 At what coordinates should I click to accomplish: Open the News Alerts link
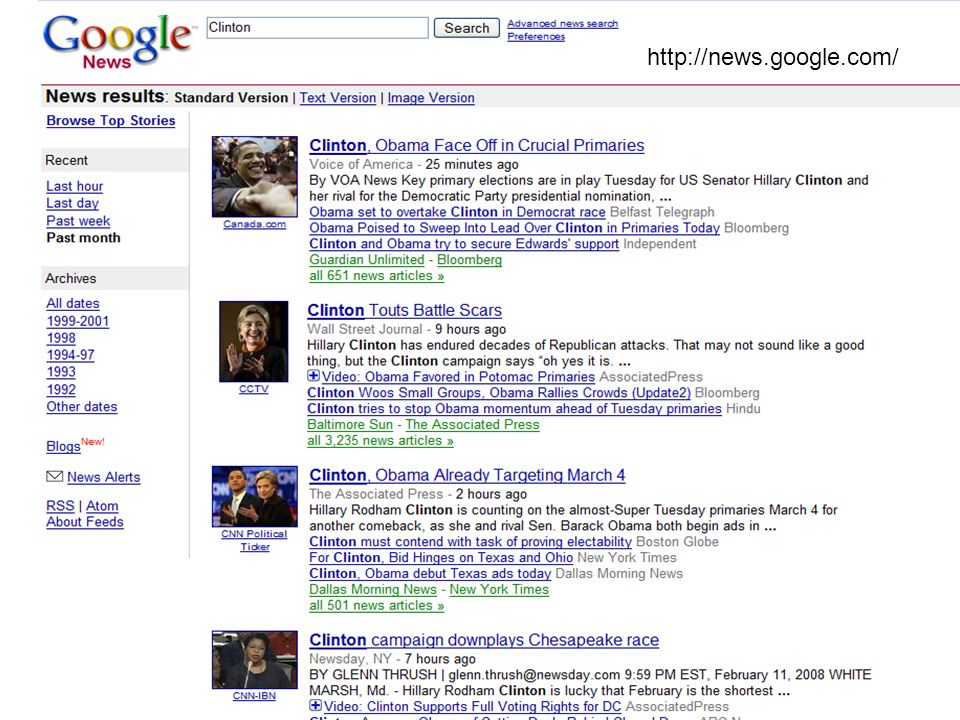pyautogui.click(x=103, y=477)
